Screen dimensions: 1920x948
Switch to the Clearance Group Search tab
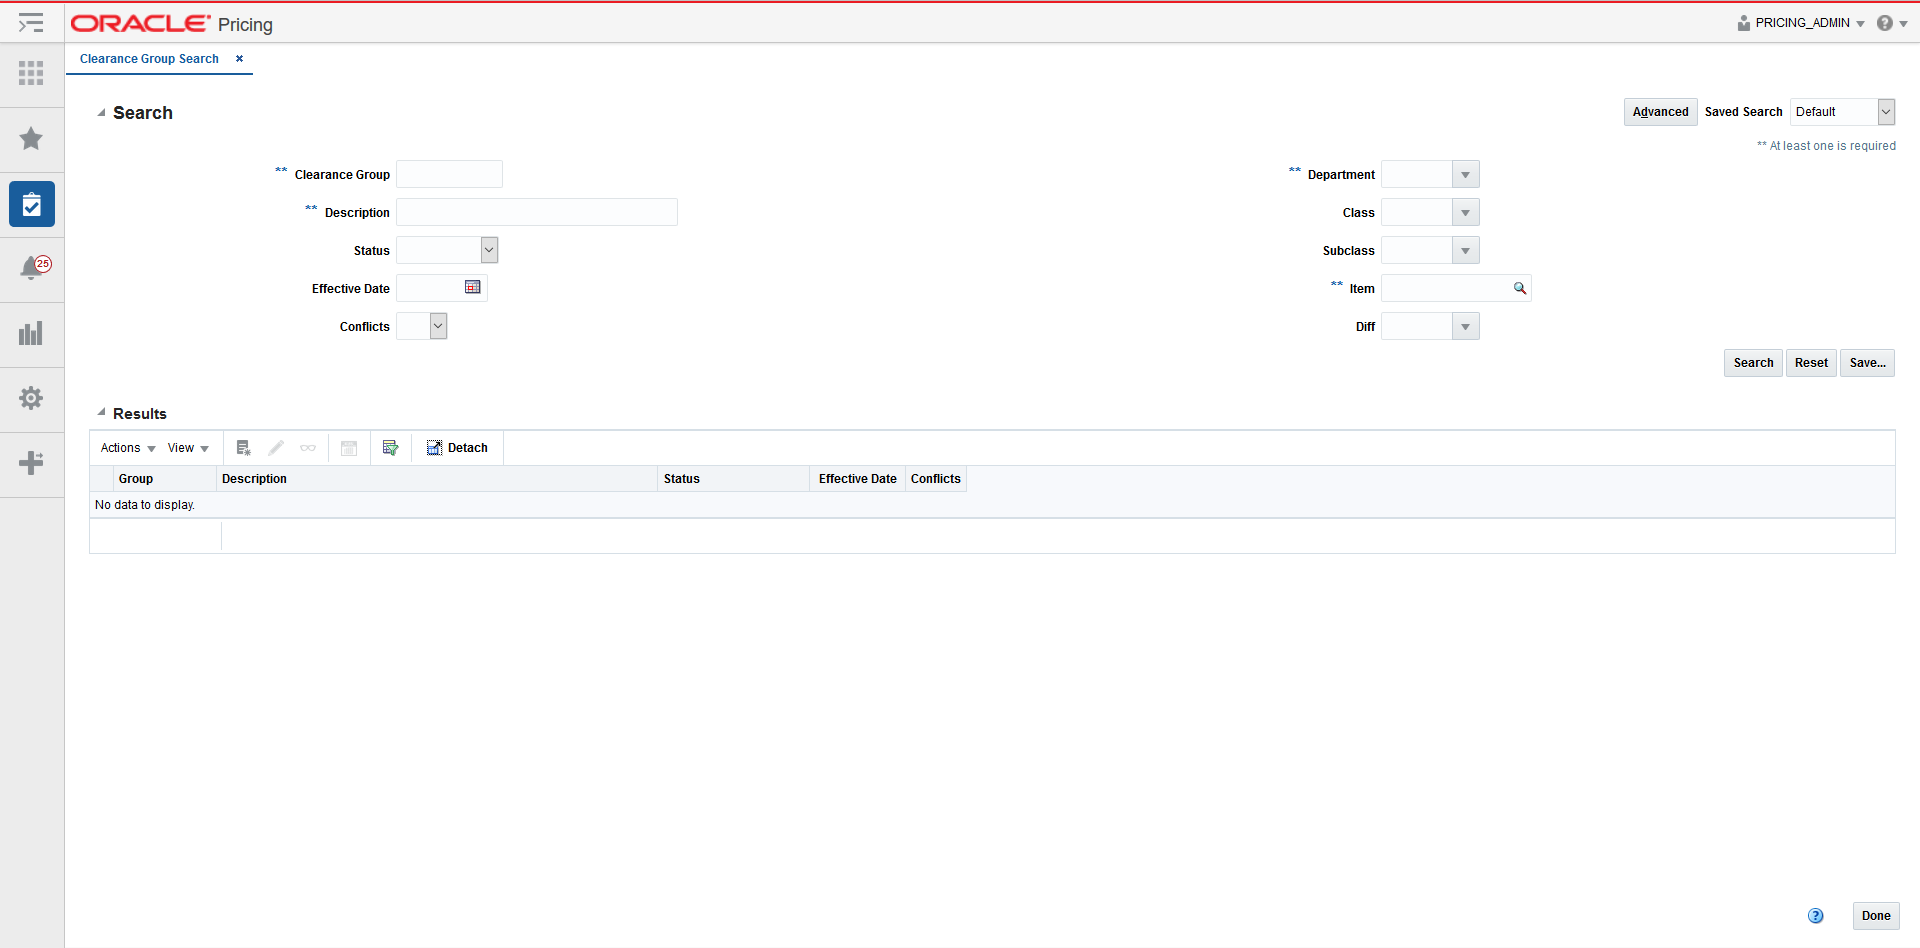[x=148, y=59]
